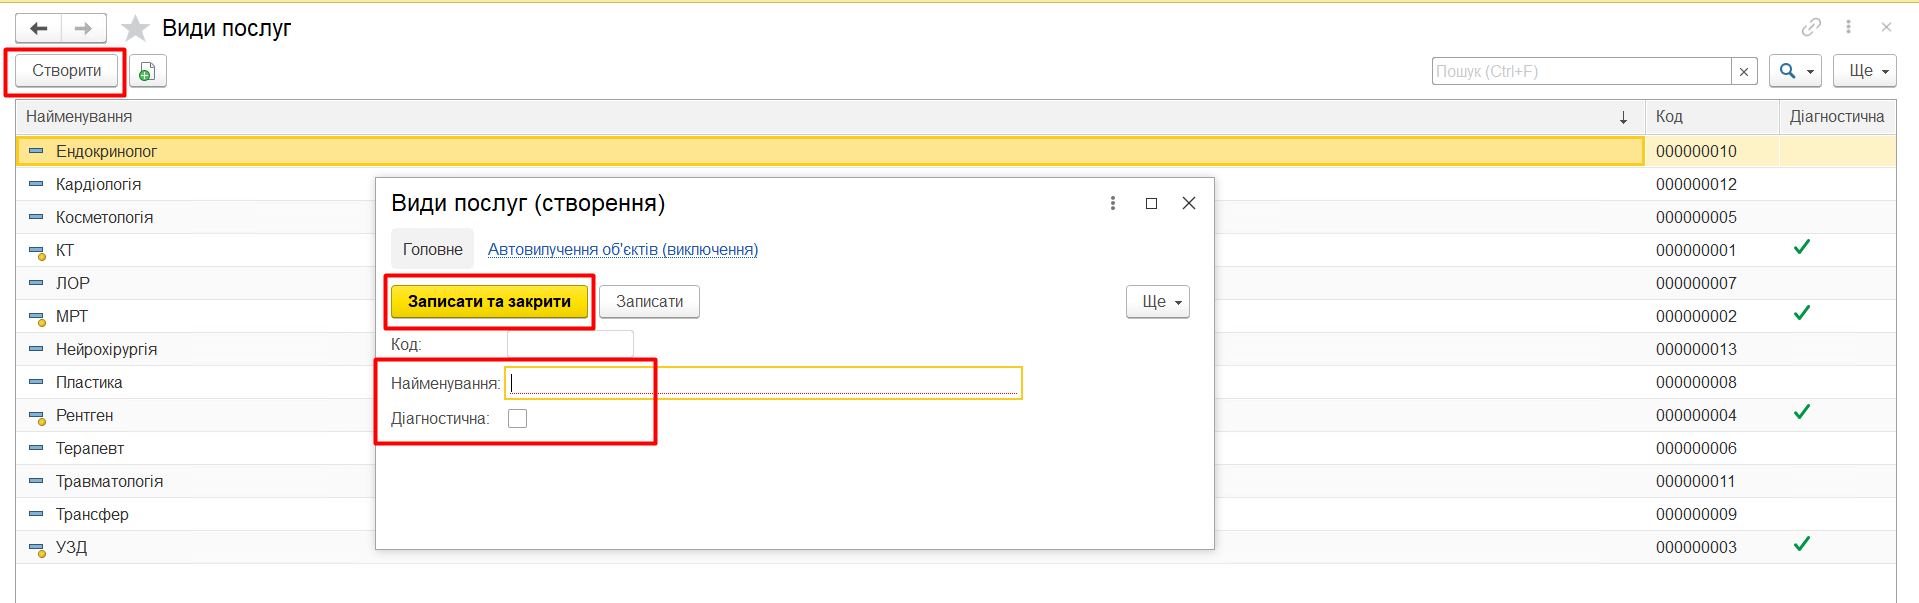Screen dimensions: 1919x603
Task: Expand the Ще menu inside dialog
Action: tap(1158, 302)
